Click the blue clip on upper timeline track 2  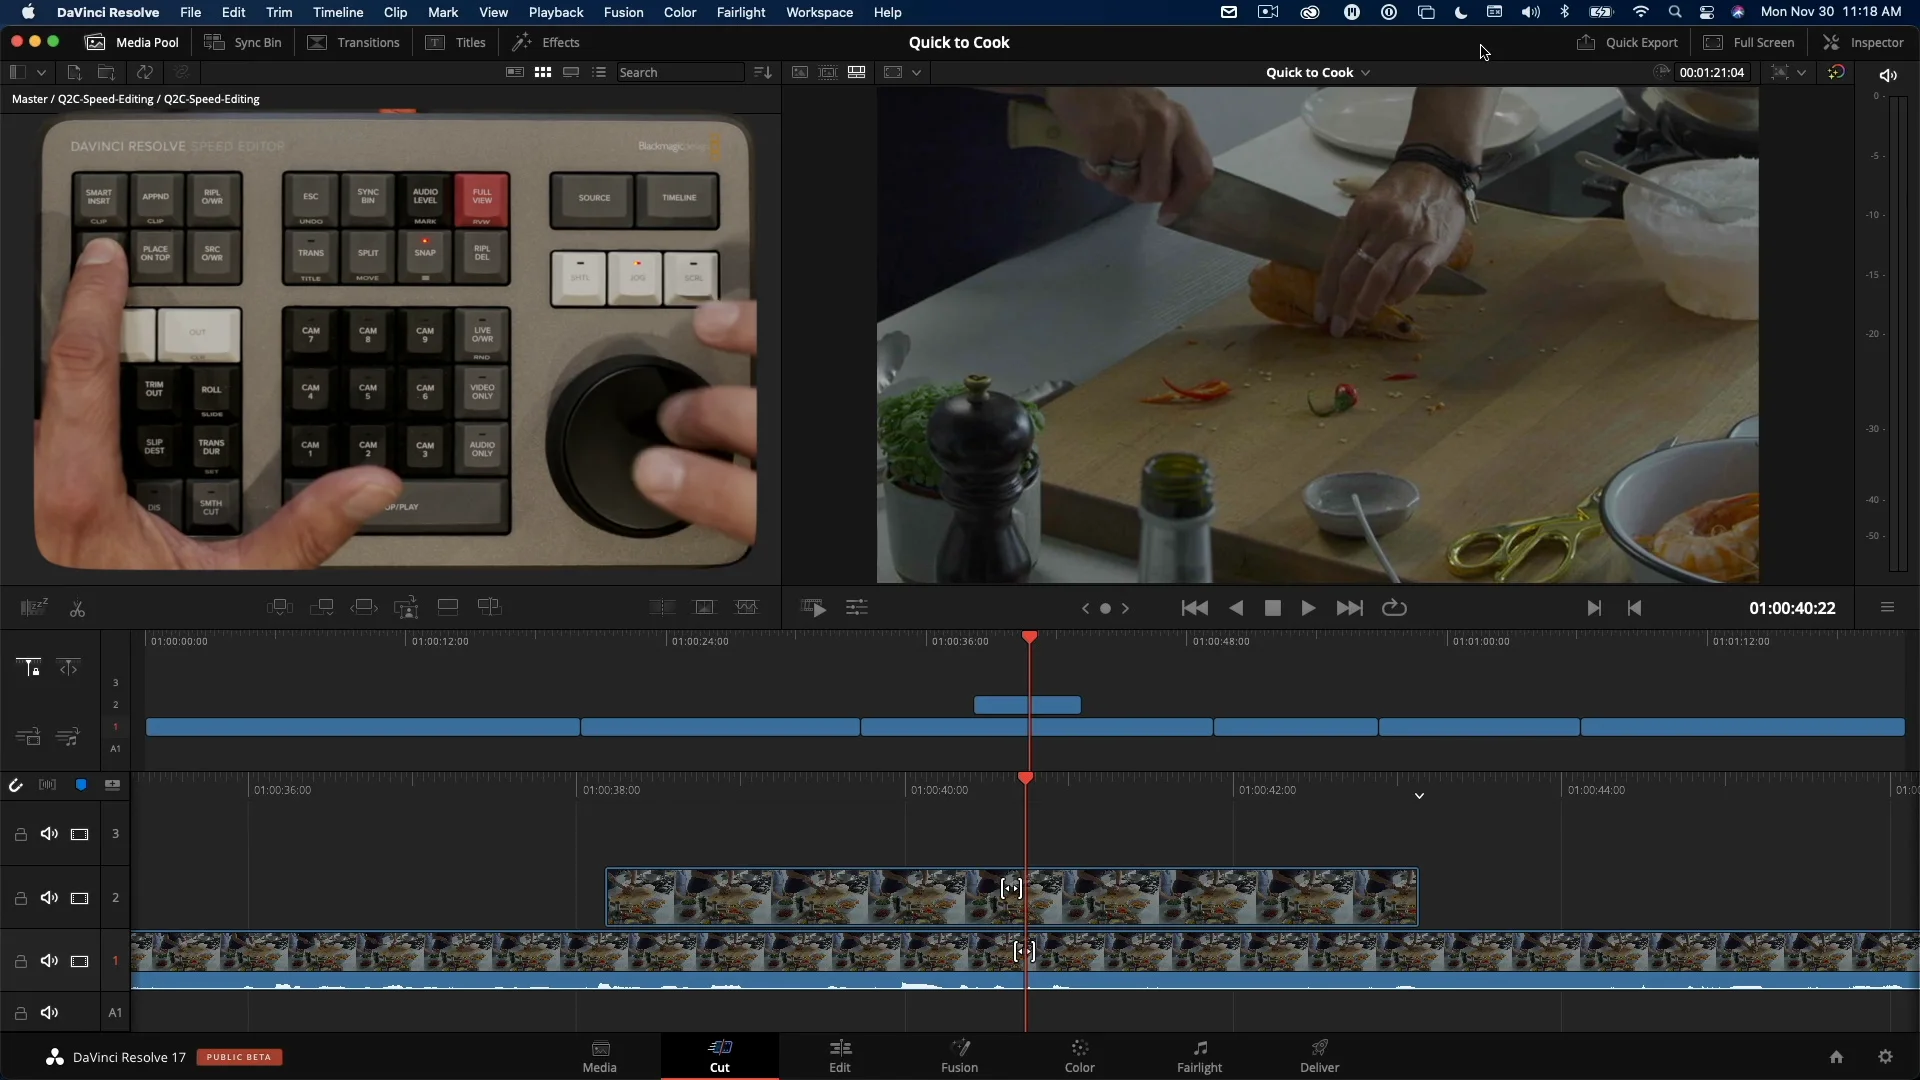pos(1027,705)
